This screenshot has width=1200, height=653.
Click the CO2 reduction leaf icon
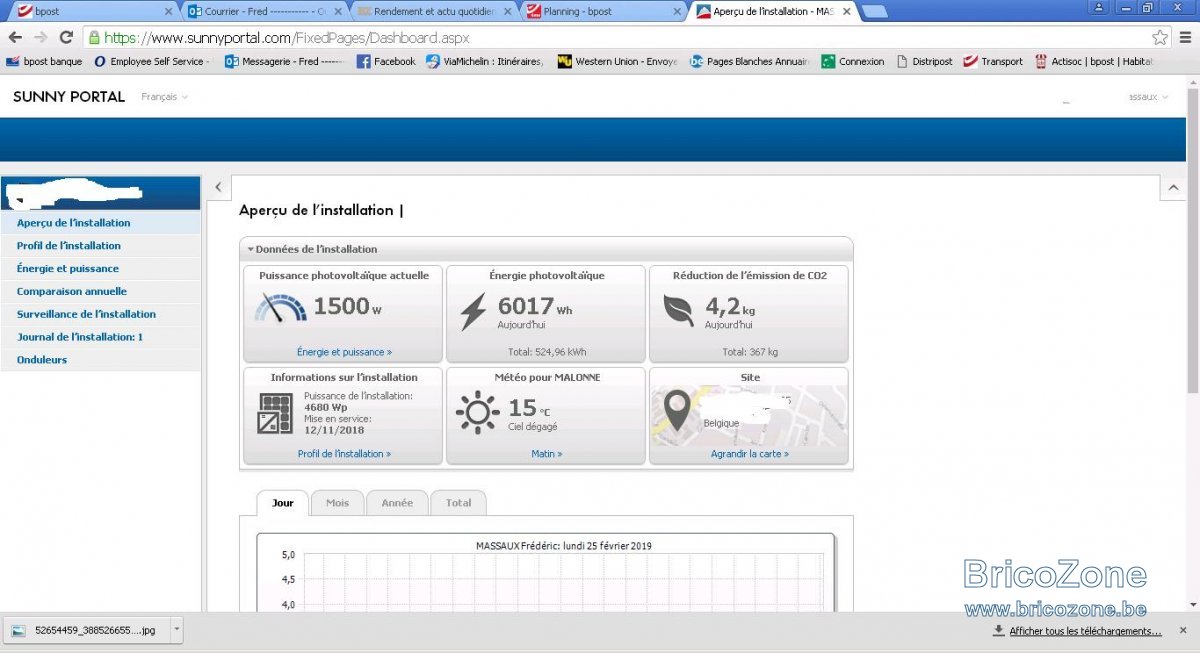tap(679, 311)
